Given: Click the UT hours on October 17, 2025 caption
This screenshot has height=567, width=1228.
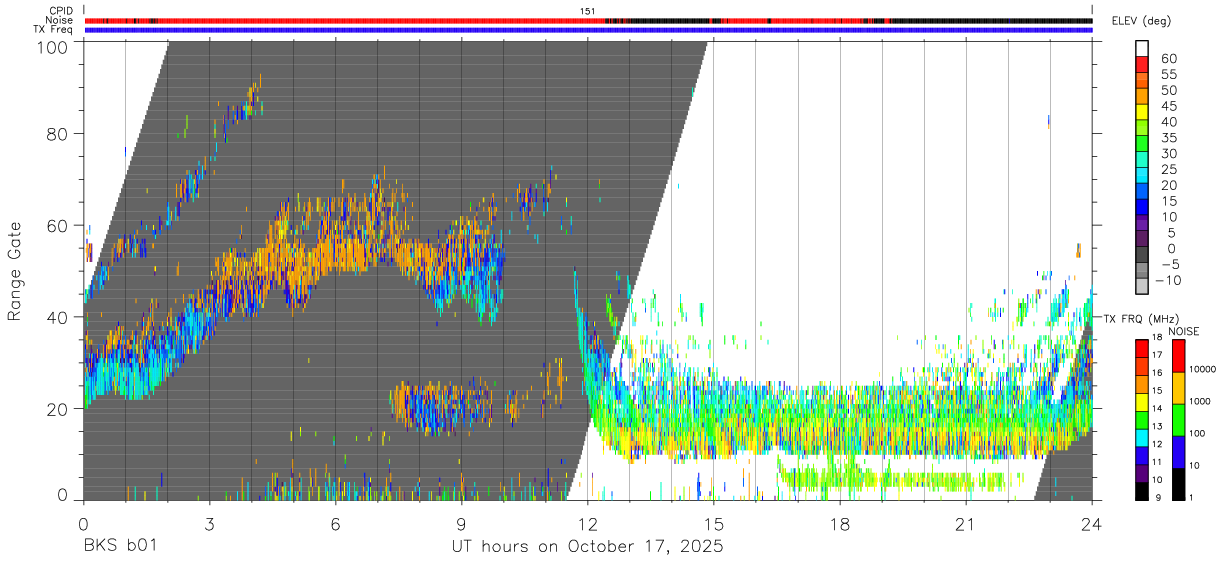Looking at the screenshot, I should click(x=586, y=547).
